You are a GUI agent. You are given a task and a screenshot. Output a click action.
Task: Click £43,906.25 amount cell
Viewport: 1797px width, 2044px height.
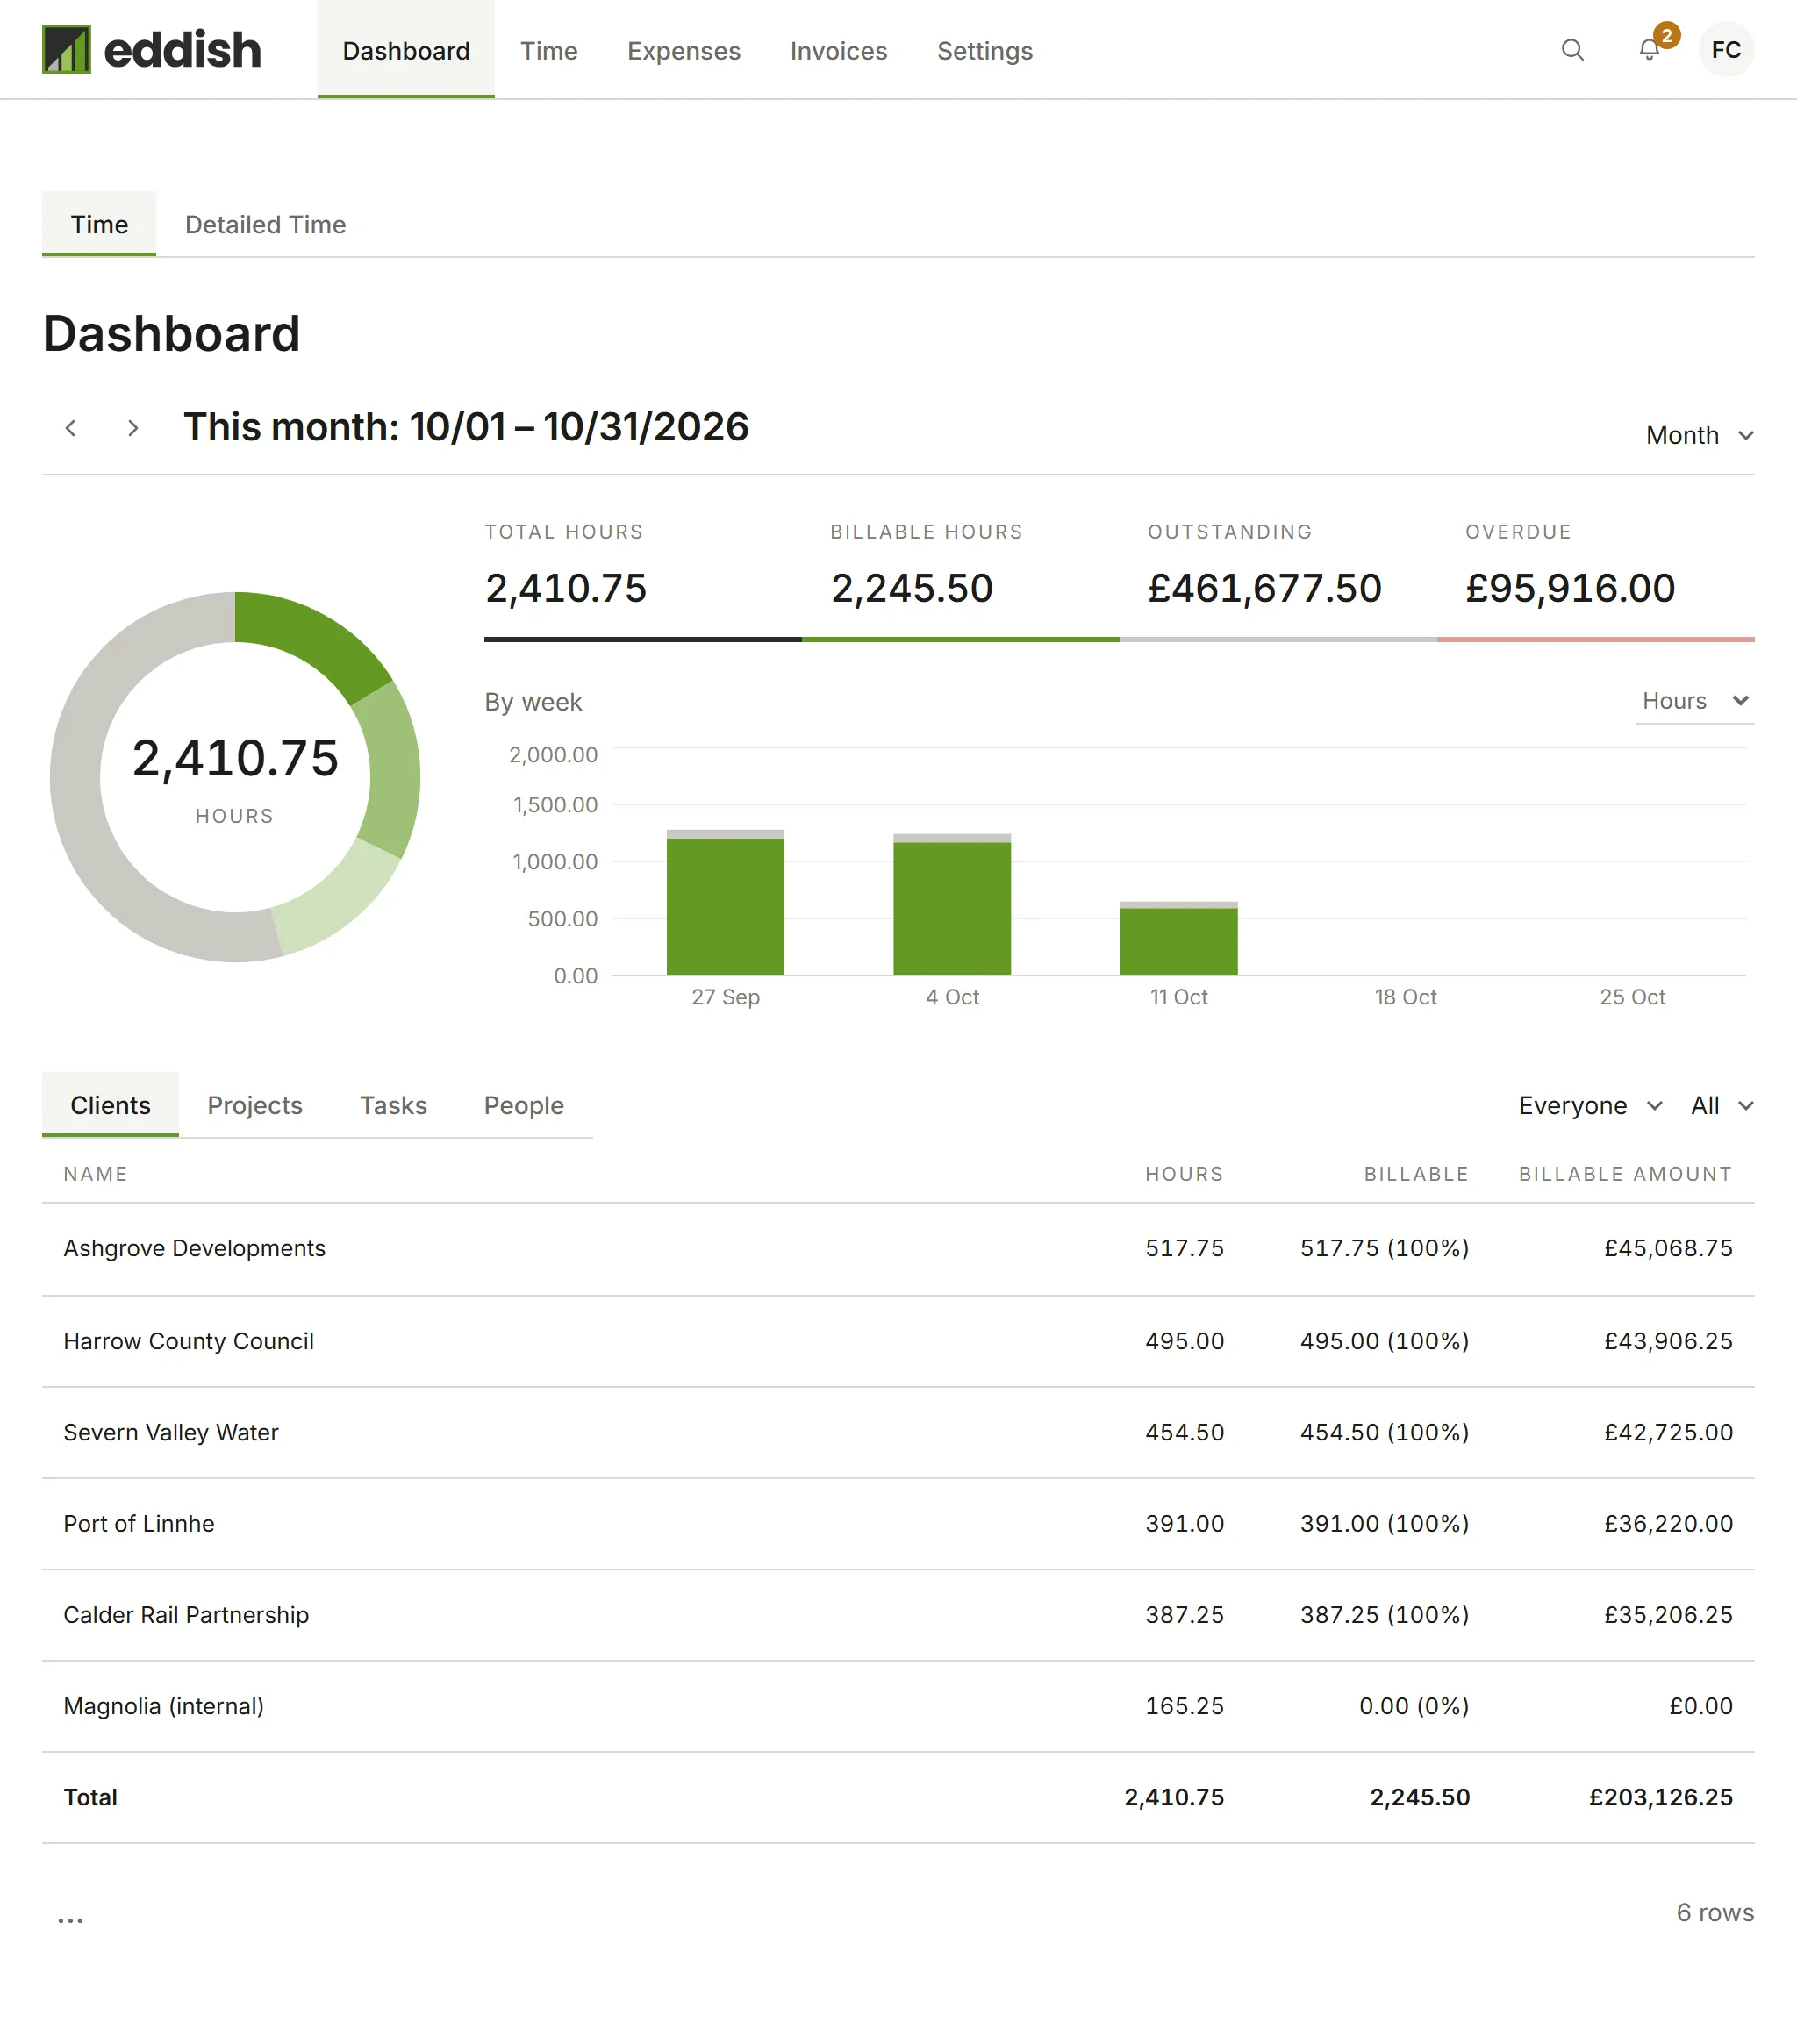(x=1668, y=1341)
